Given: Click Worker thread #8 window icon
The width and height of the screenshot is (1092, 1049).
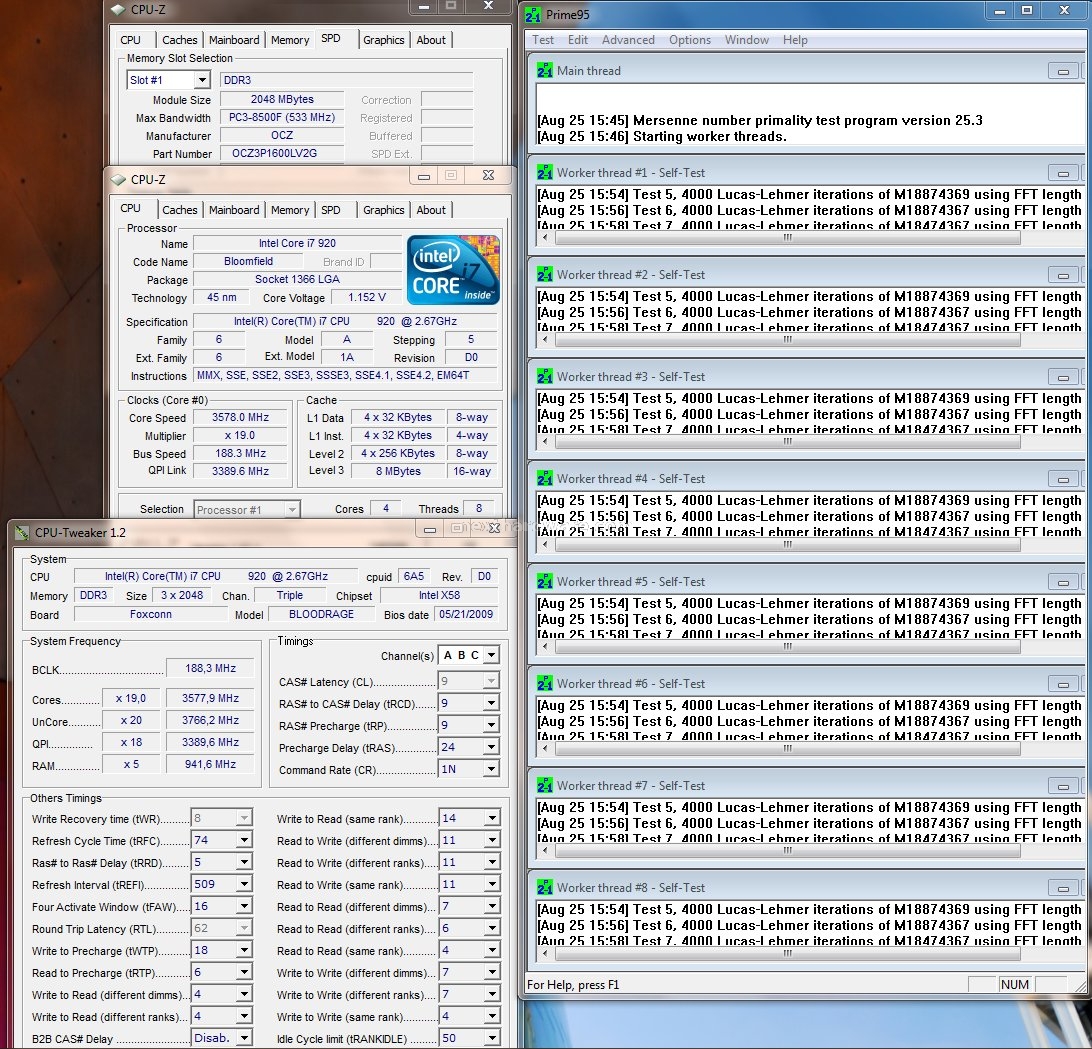Looking at the screenshot, I should (545, 887).
